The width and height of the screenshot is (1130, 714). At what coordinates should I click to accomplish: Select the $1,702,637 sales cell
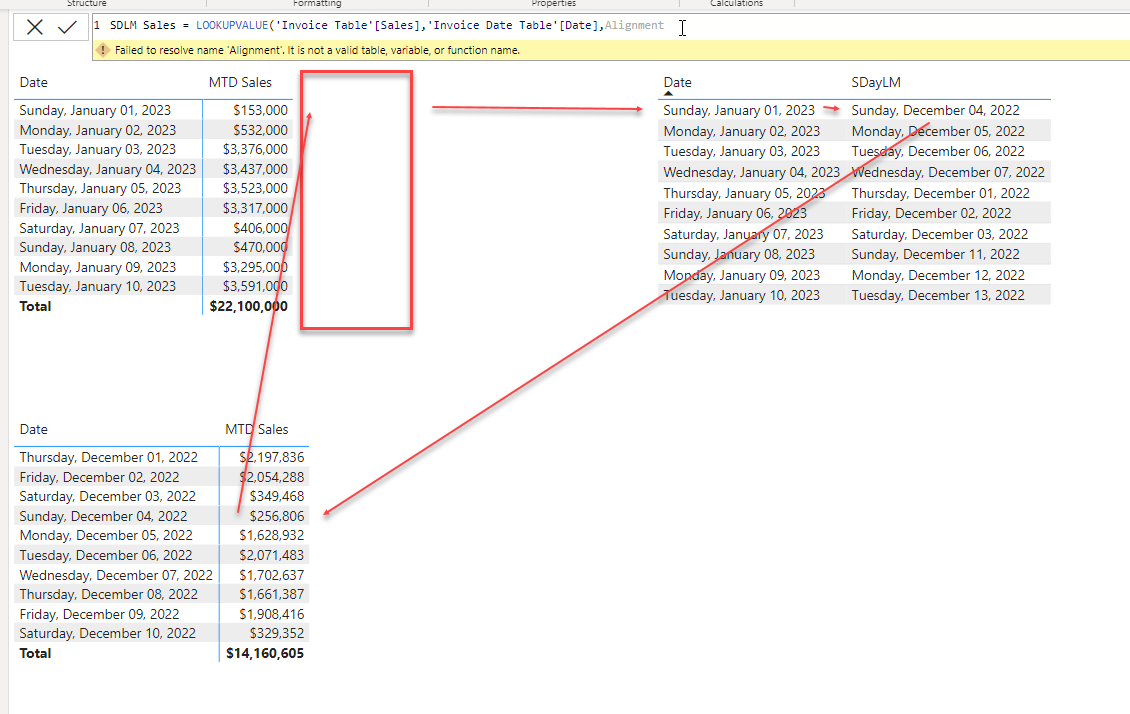(272, 576)
